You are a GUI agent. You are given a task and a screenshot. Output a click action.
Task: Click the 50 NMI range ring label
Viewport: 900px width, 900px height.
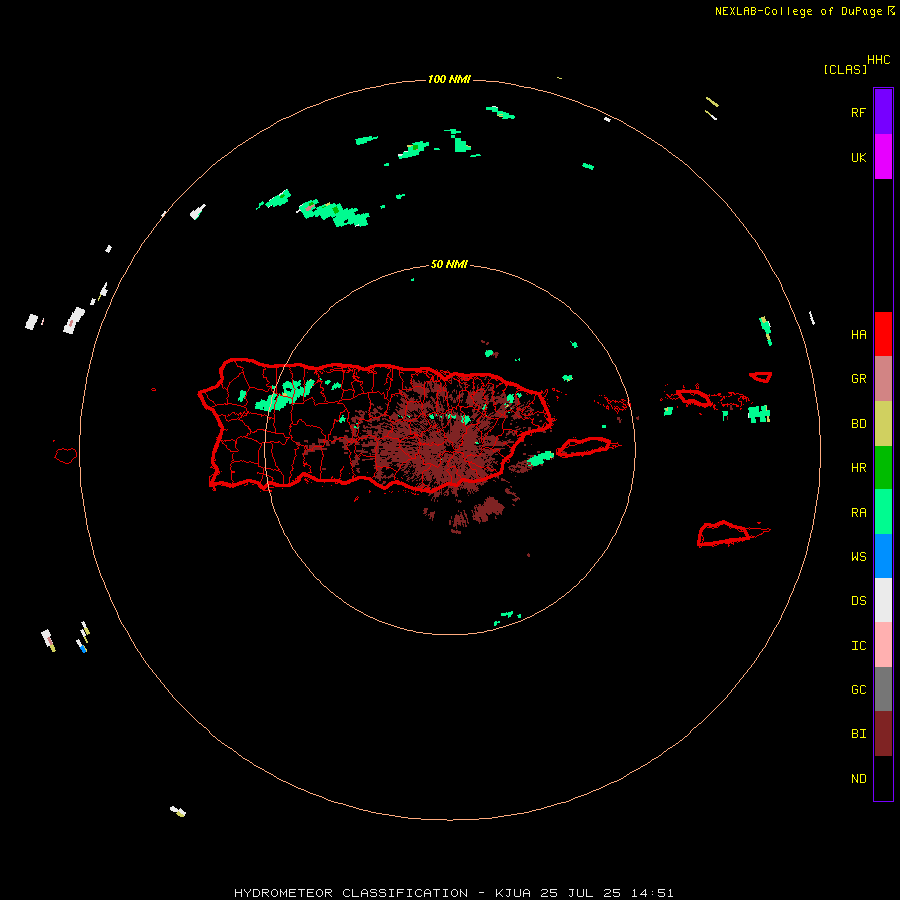(x=449, y=265)
